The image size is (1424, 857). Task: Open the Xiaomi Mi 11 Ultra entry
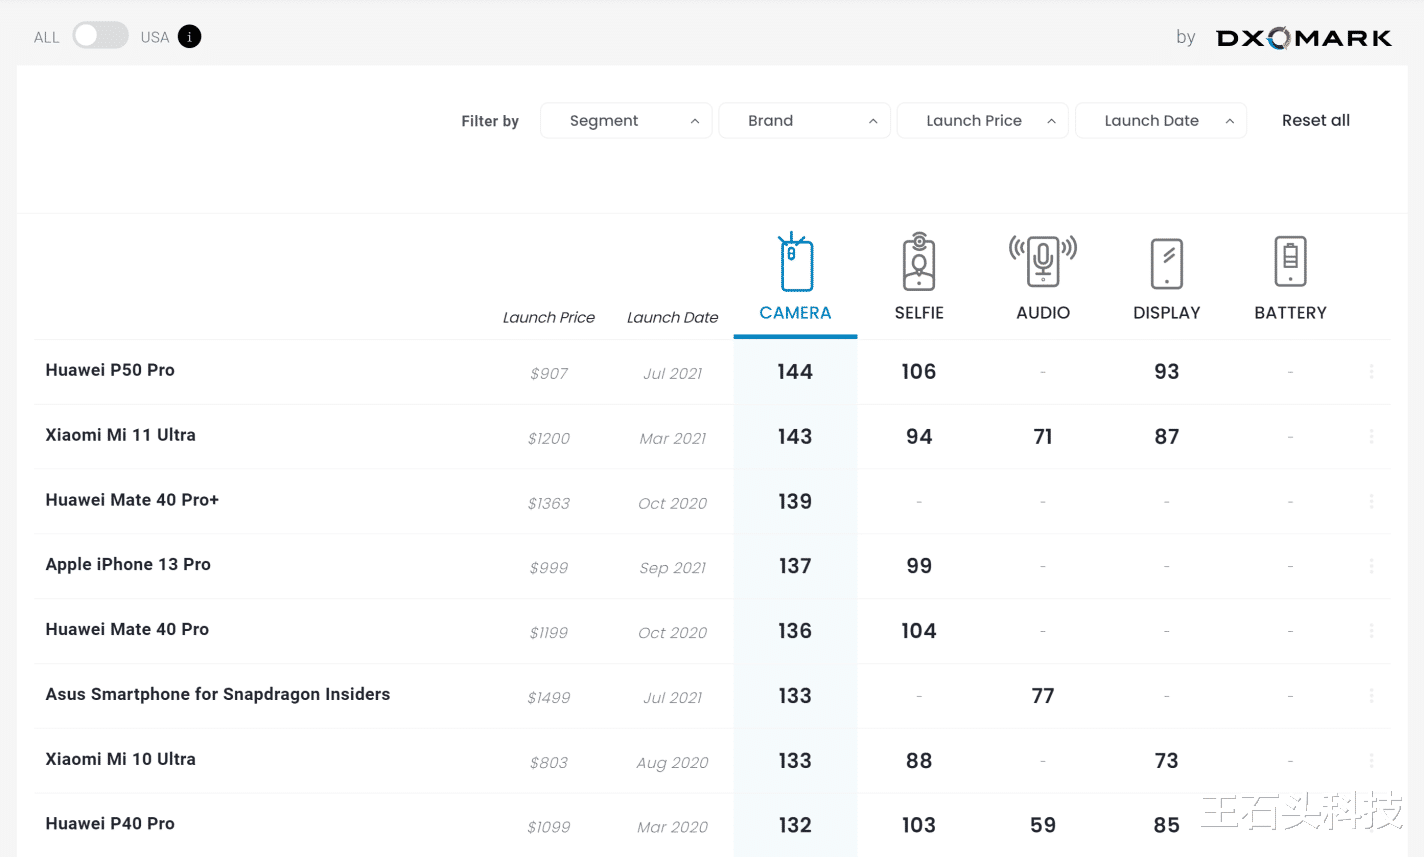120,435
